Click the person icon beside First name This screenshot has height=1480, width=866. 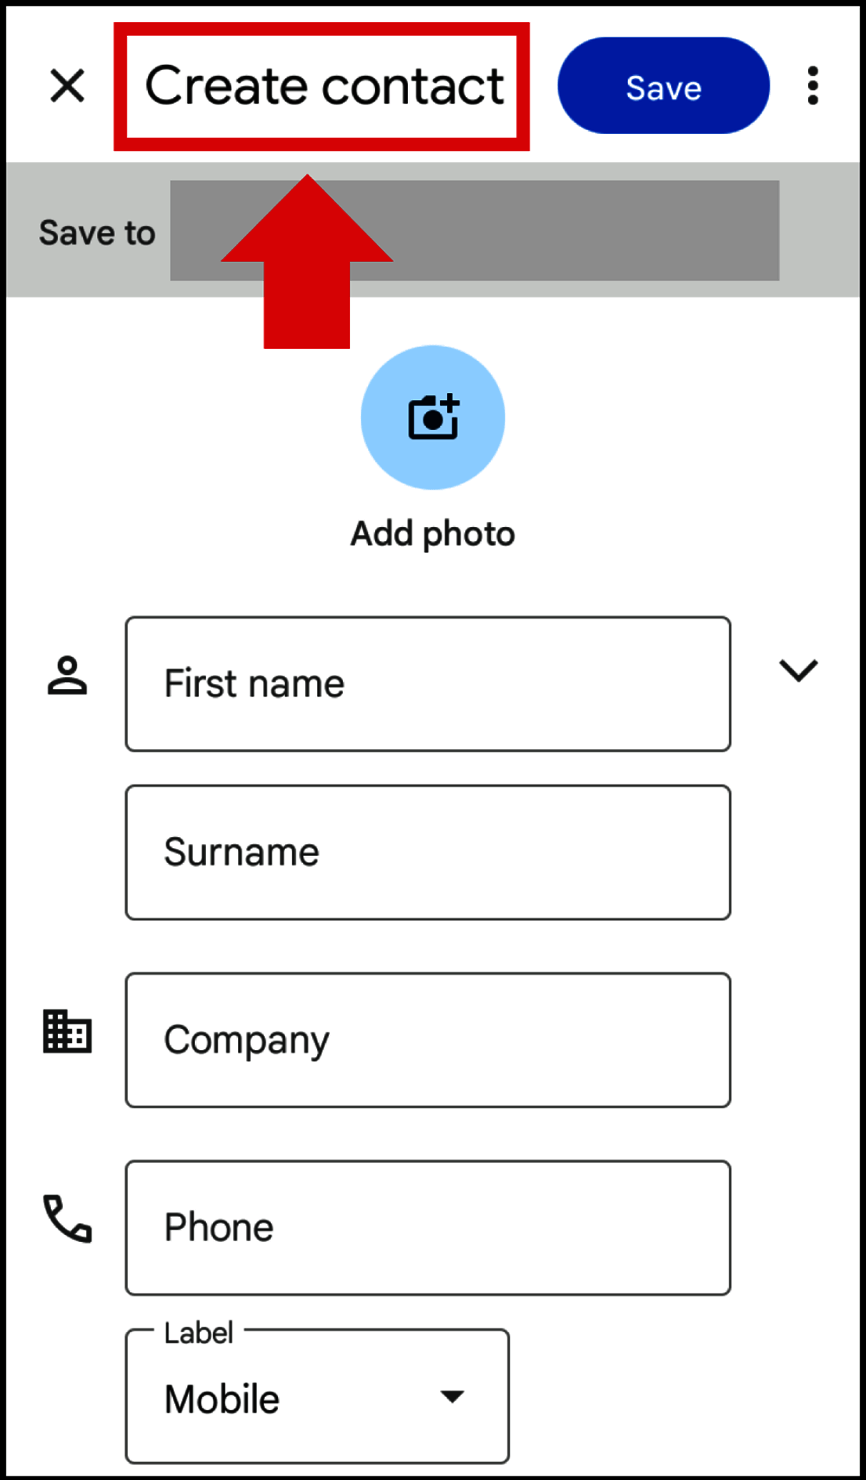click(x=68, y=677)
